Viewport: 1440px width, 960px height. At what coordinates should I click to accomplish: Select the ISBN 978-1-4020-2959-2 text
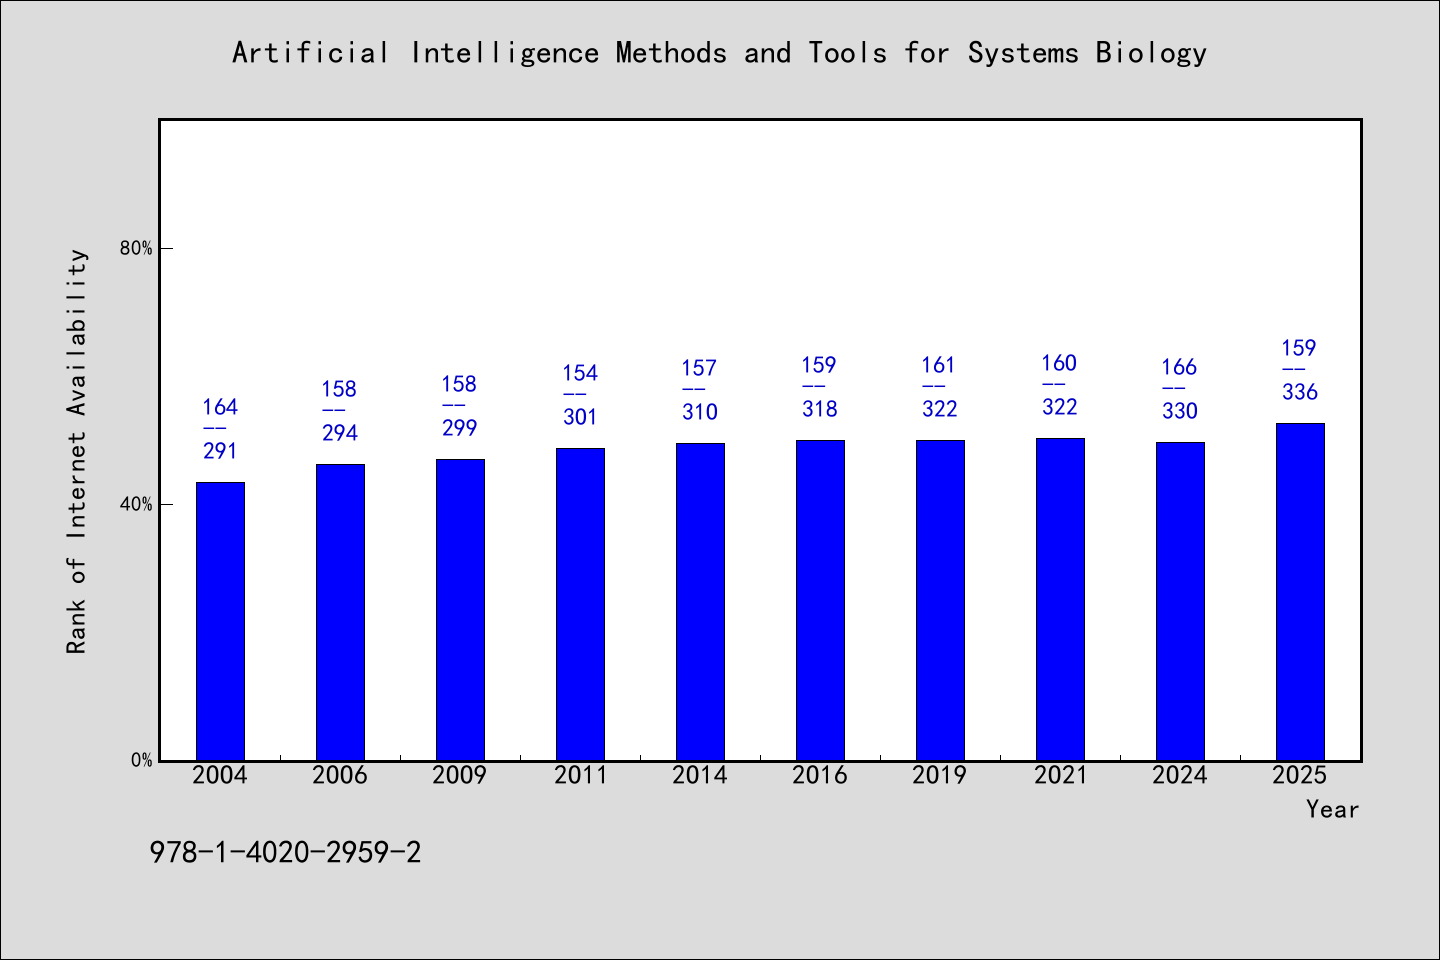pyautogui.click(x=285, y=853)
